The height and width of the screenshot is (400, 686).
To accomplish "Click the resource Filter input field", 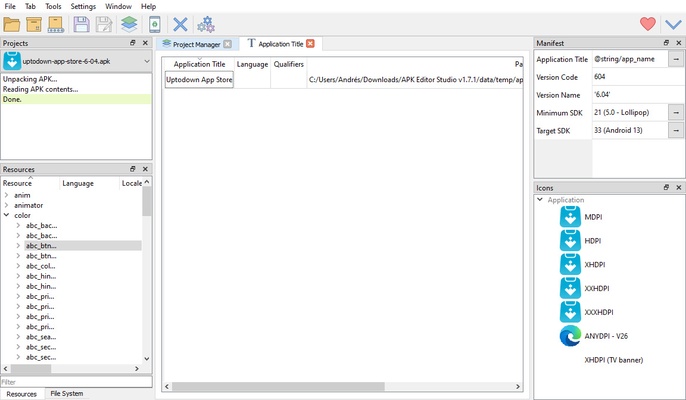I will pos(77,382).
